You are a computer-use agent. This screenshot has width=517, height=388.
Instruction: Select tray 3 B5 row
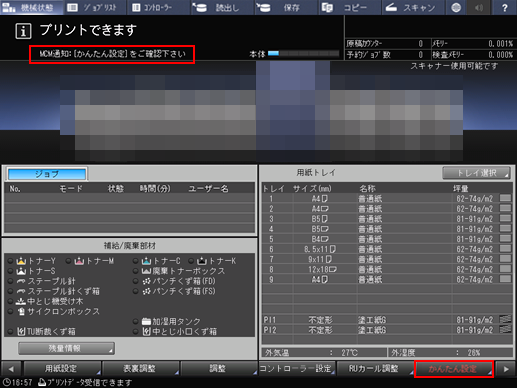[387, 219]
